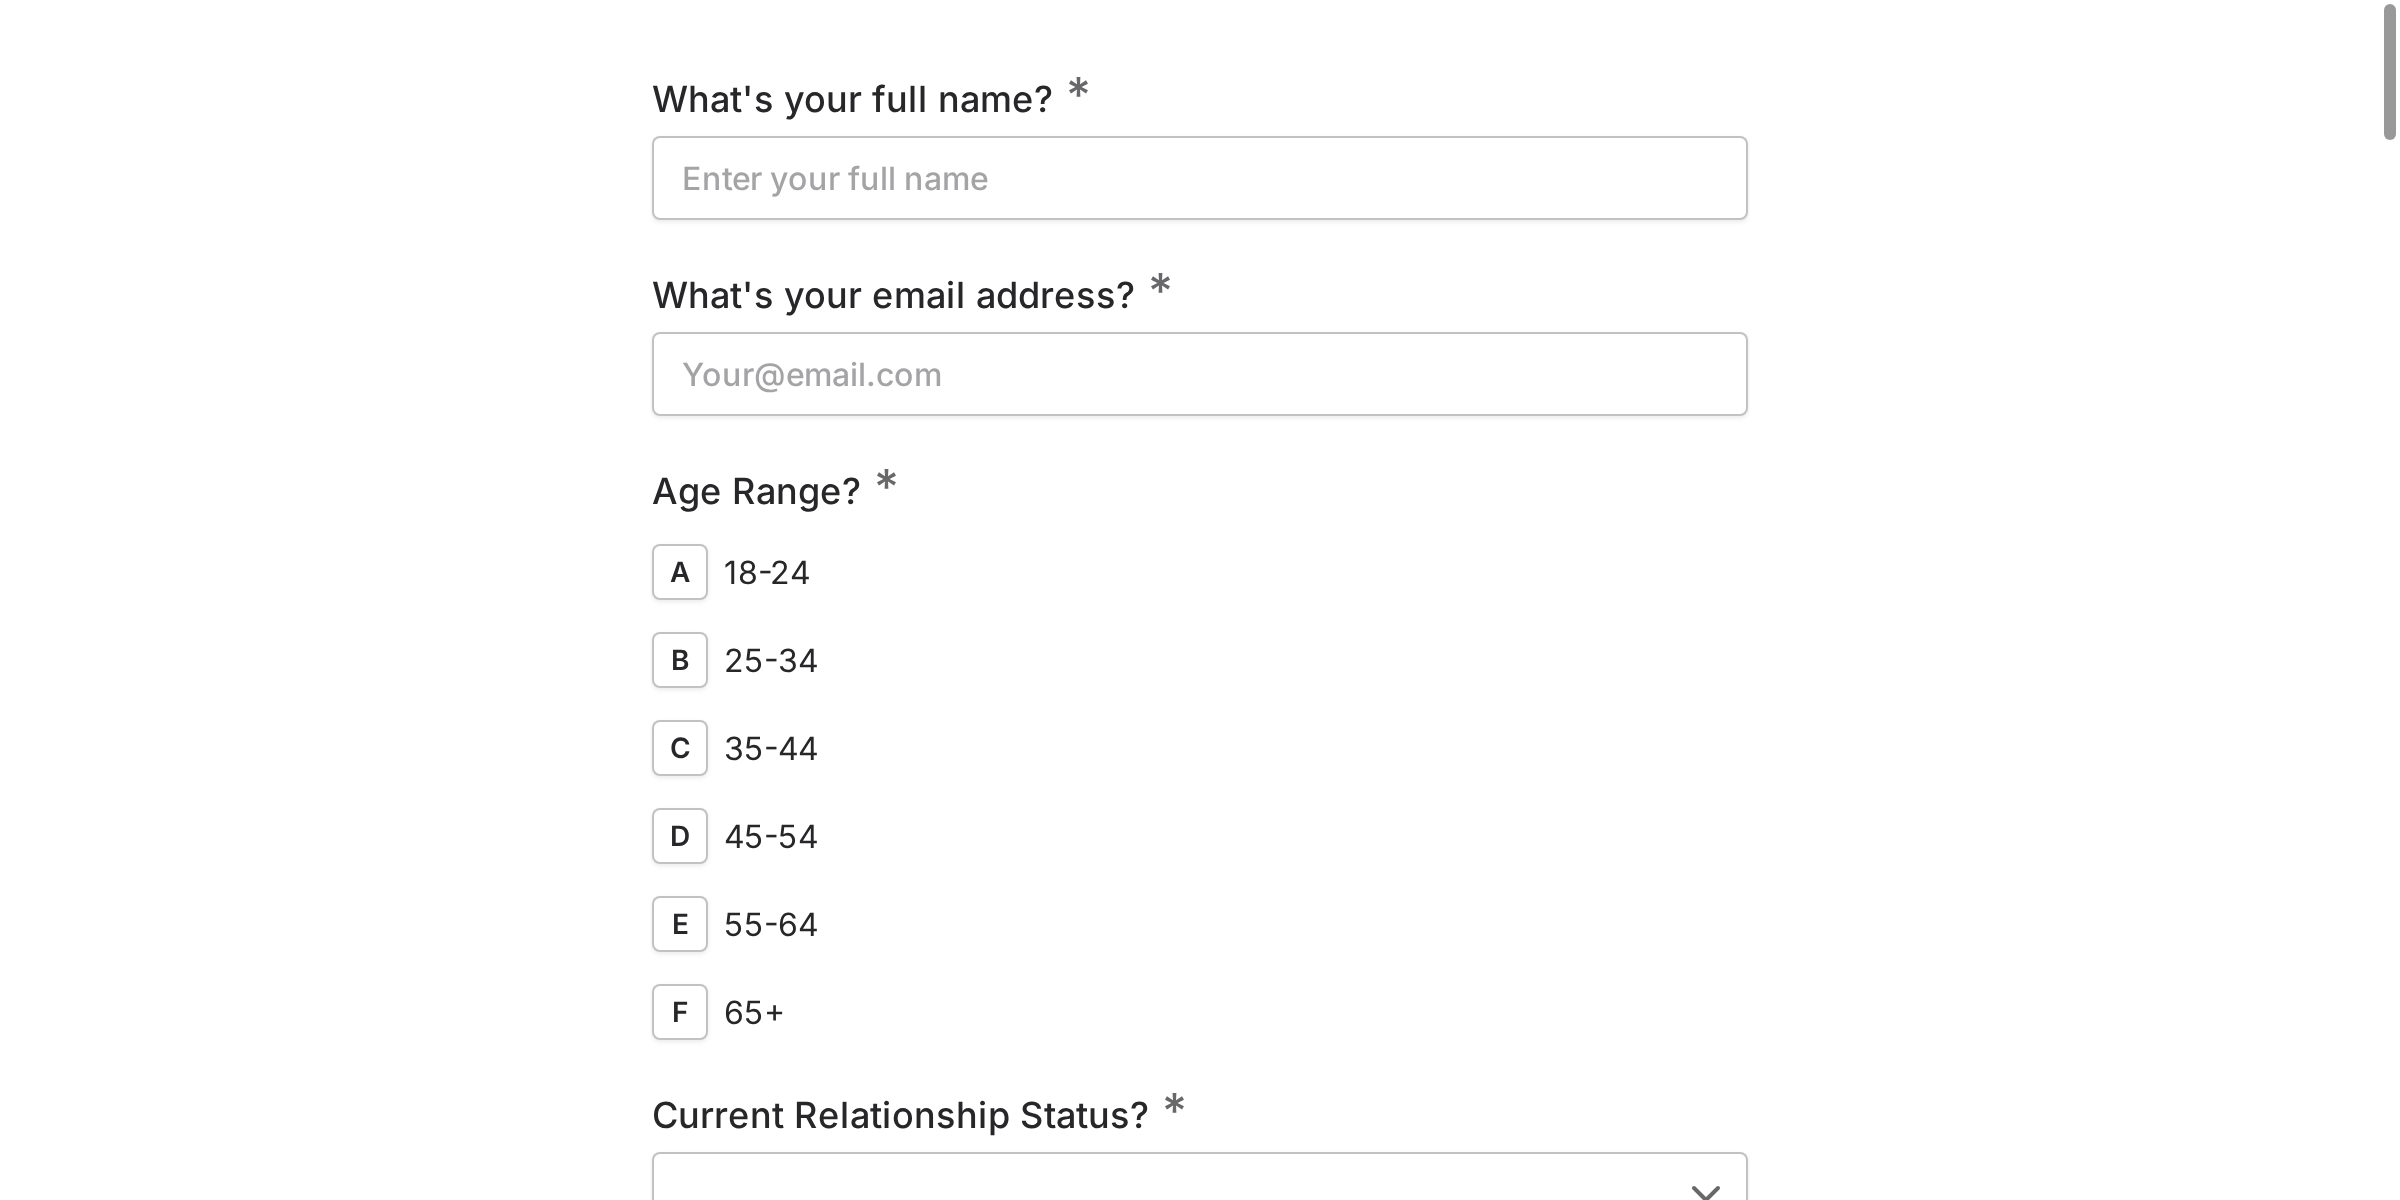Select the "55-64" age range option

(x=771, y=924)
